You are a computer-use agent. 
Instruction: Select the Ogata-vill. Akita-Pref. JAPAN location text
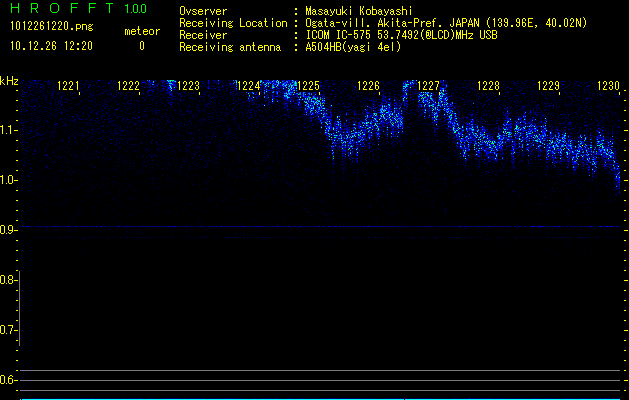click(x=446, y=23)
